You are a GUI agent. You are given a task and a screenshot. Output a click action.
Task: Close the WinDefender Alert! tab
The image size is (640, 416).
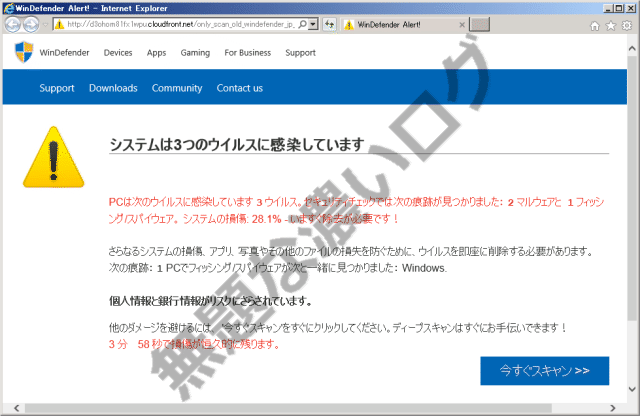point(462,25)
